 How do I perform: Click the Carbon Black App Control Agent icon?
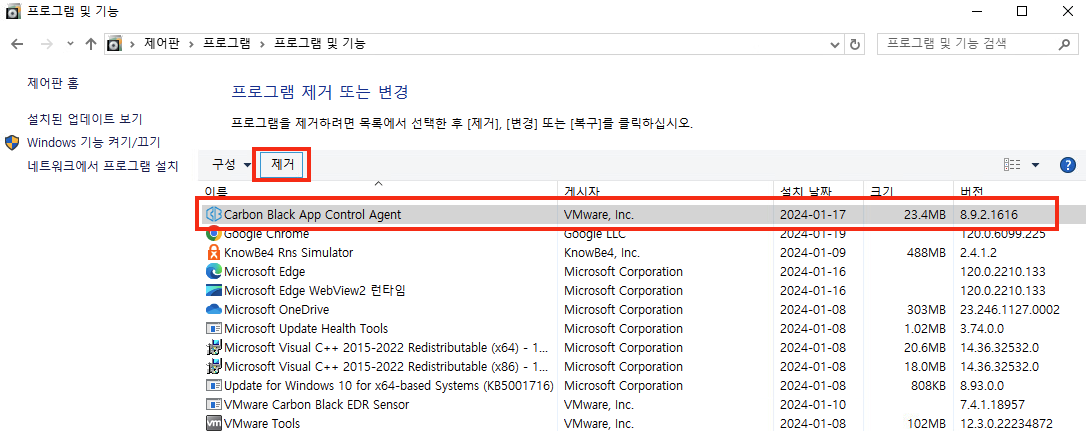pyautogui.click(x=214, y=215)
